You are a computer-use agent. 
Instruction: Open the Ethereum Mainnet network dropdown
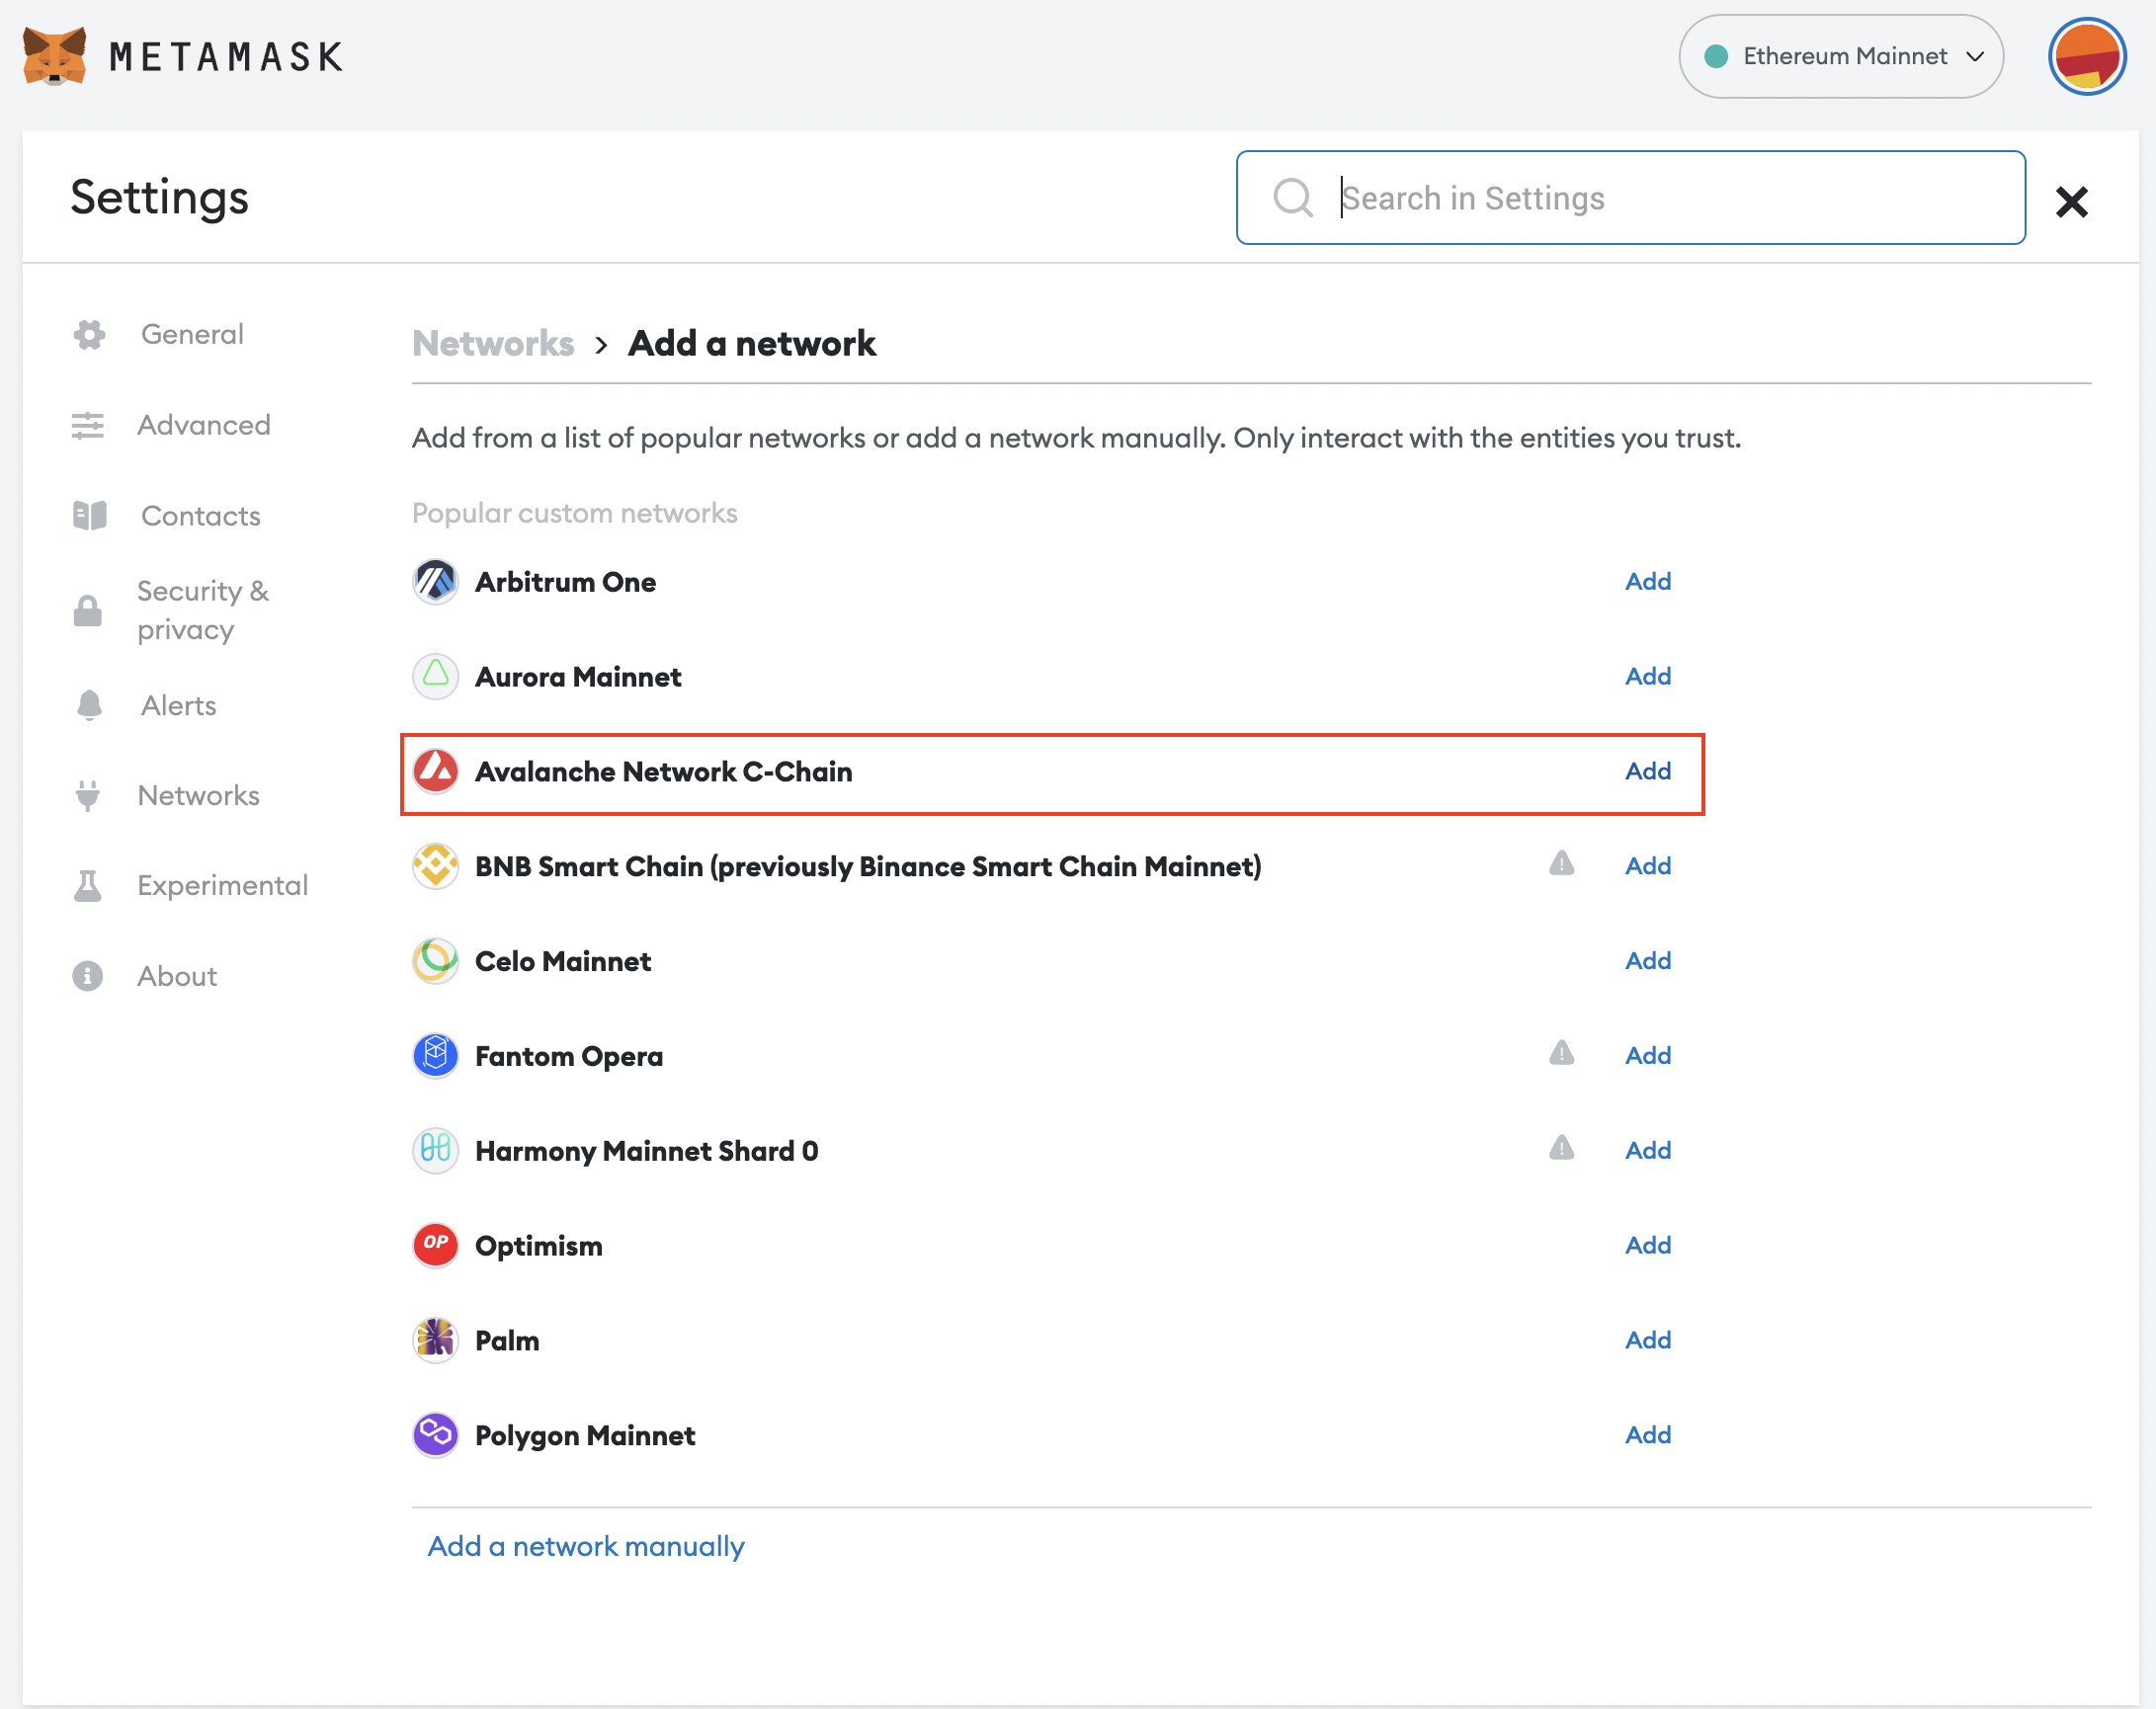pyautogui.click(x=1841, y=56)
